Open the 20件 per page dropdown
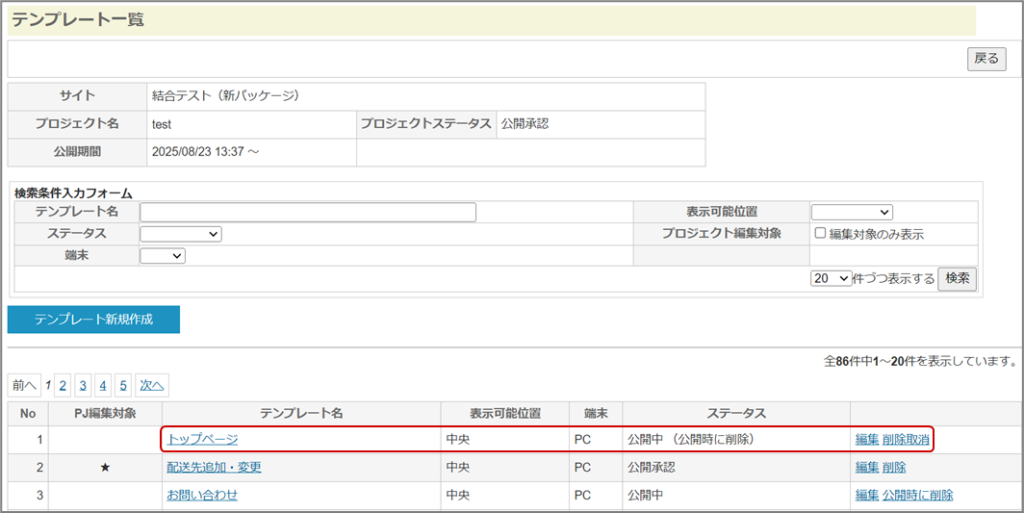Viewport: 1024px width, 513px height. click(831, 279)
